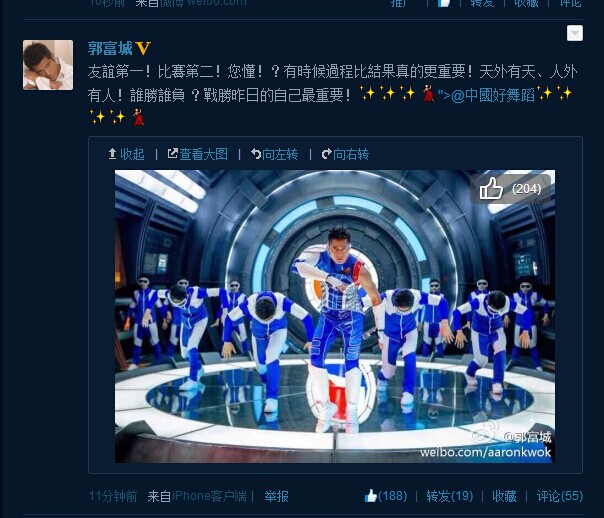Repost via 转发(19)
604x518 pixels.
(450, 496)
